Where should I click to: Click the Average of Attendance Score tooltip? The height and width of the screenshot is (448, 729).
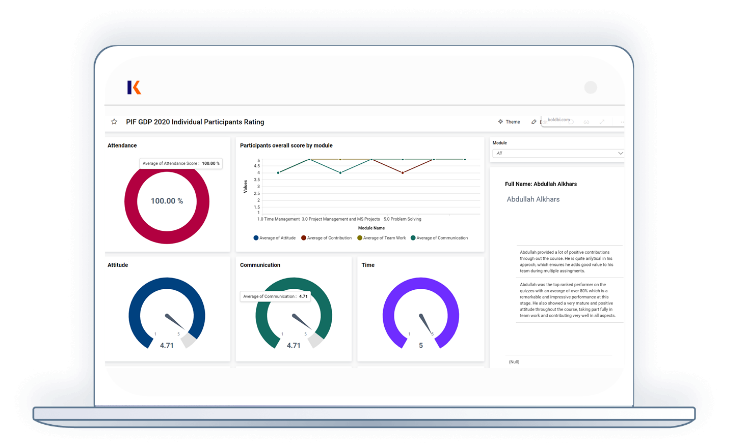coord(181,164)
